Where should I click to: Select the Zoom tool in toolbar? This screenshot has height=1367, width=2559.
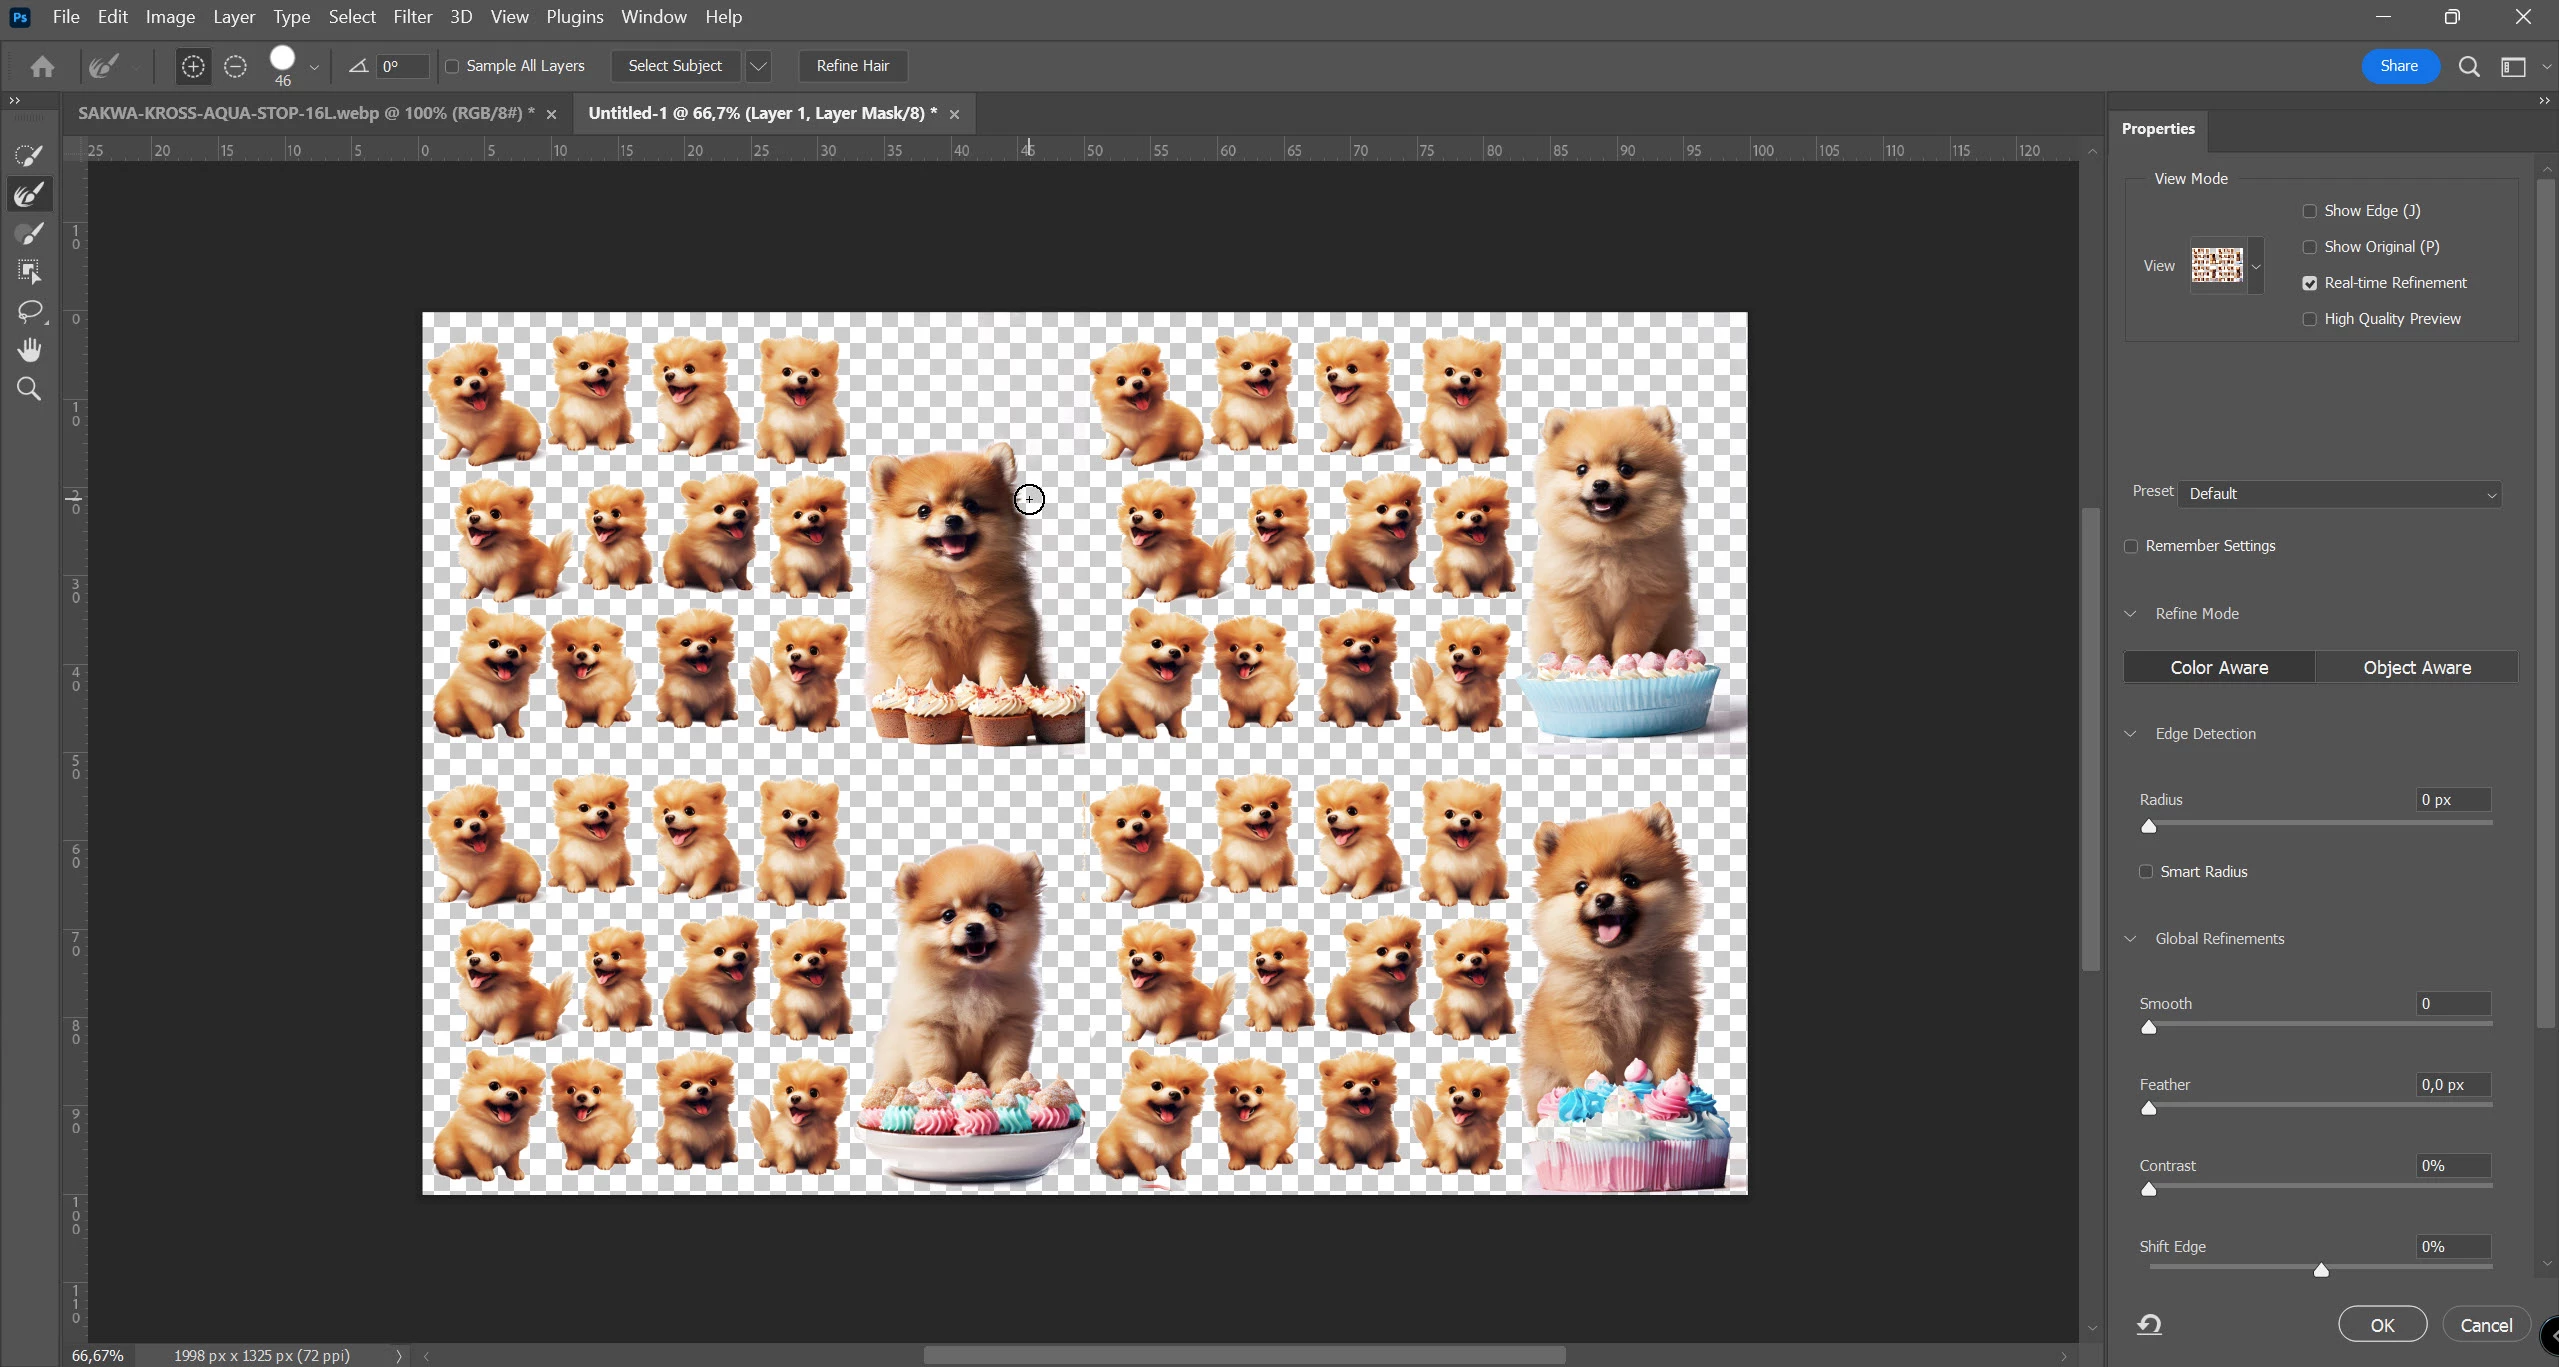point(29,389)
